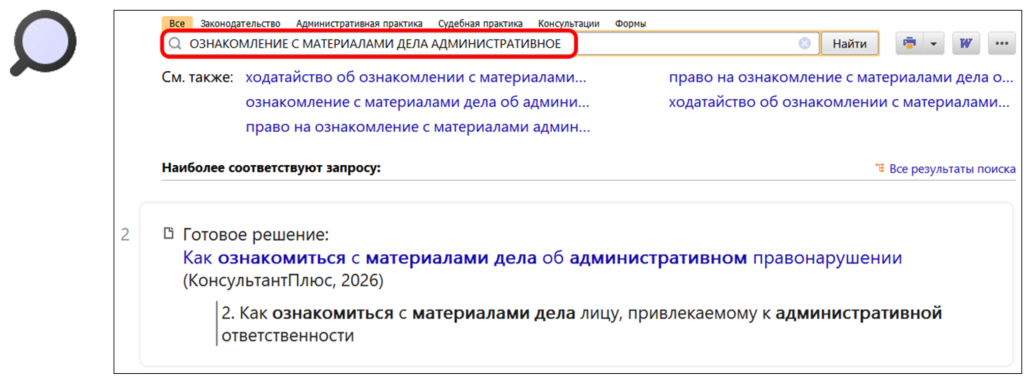Open the print options dropdown arrow
The image size is (1024, 380).
(933, 44)
